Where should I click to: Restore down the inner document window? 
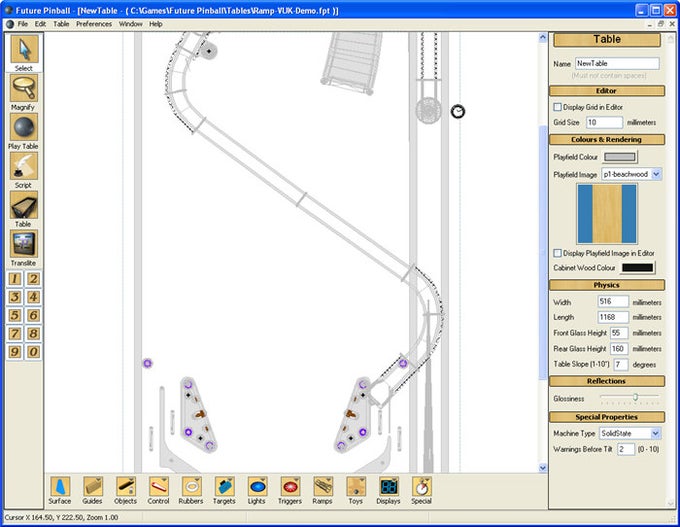[x=661, y=24]
